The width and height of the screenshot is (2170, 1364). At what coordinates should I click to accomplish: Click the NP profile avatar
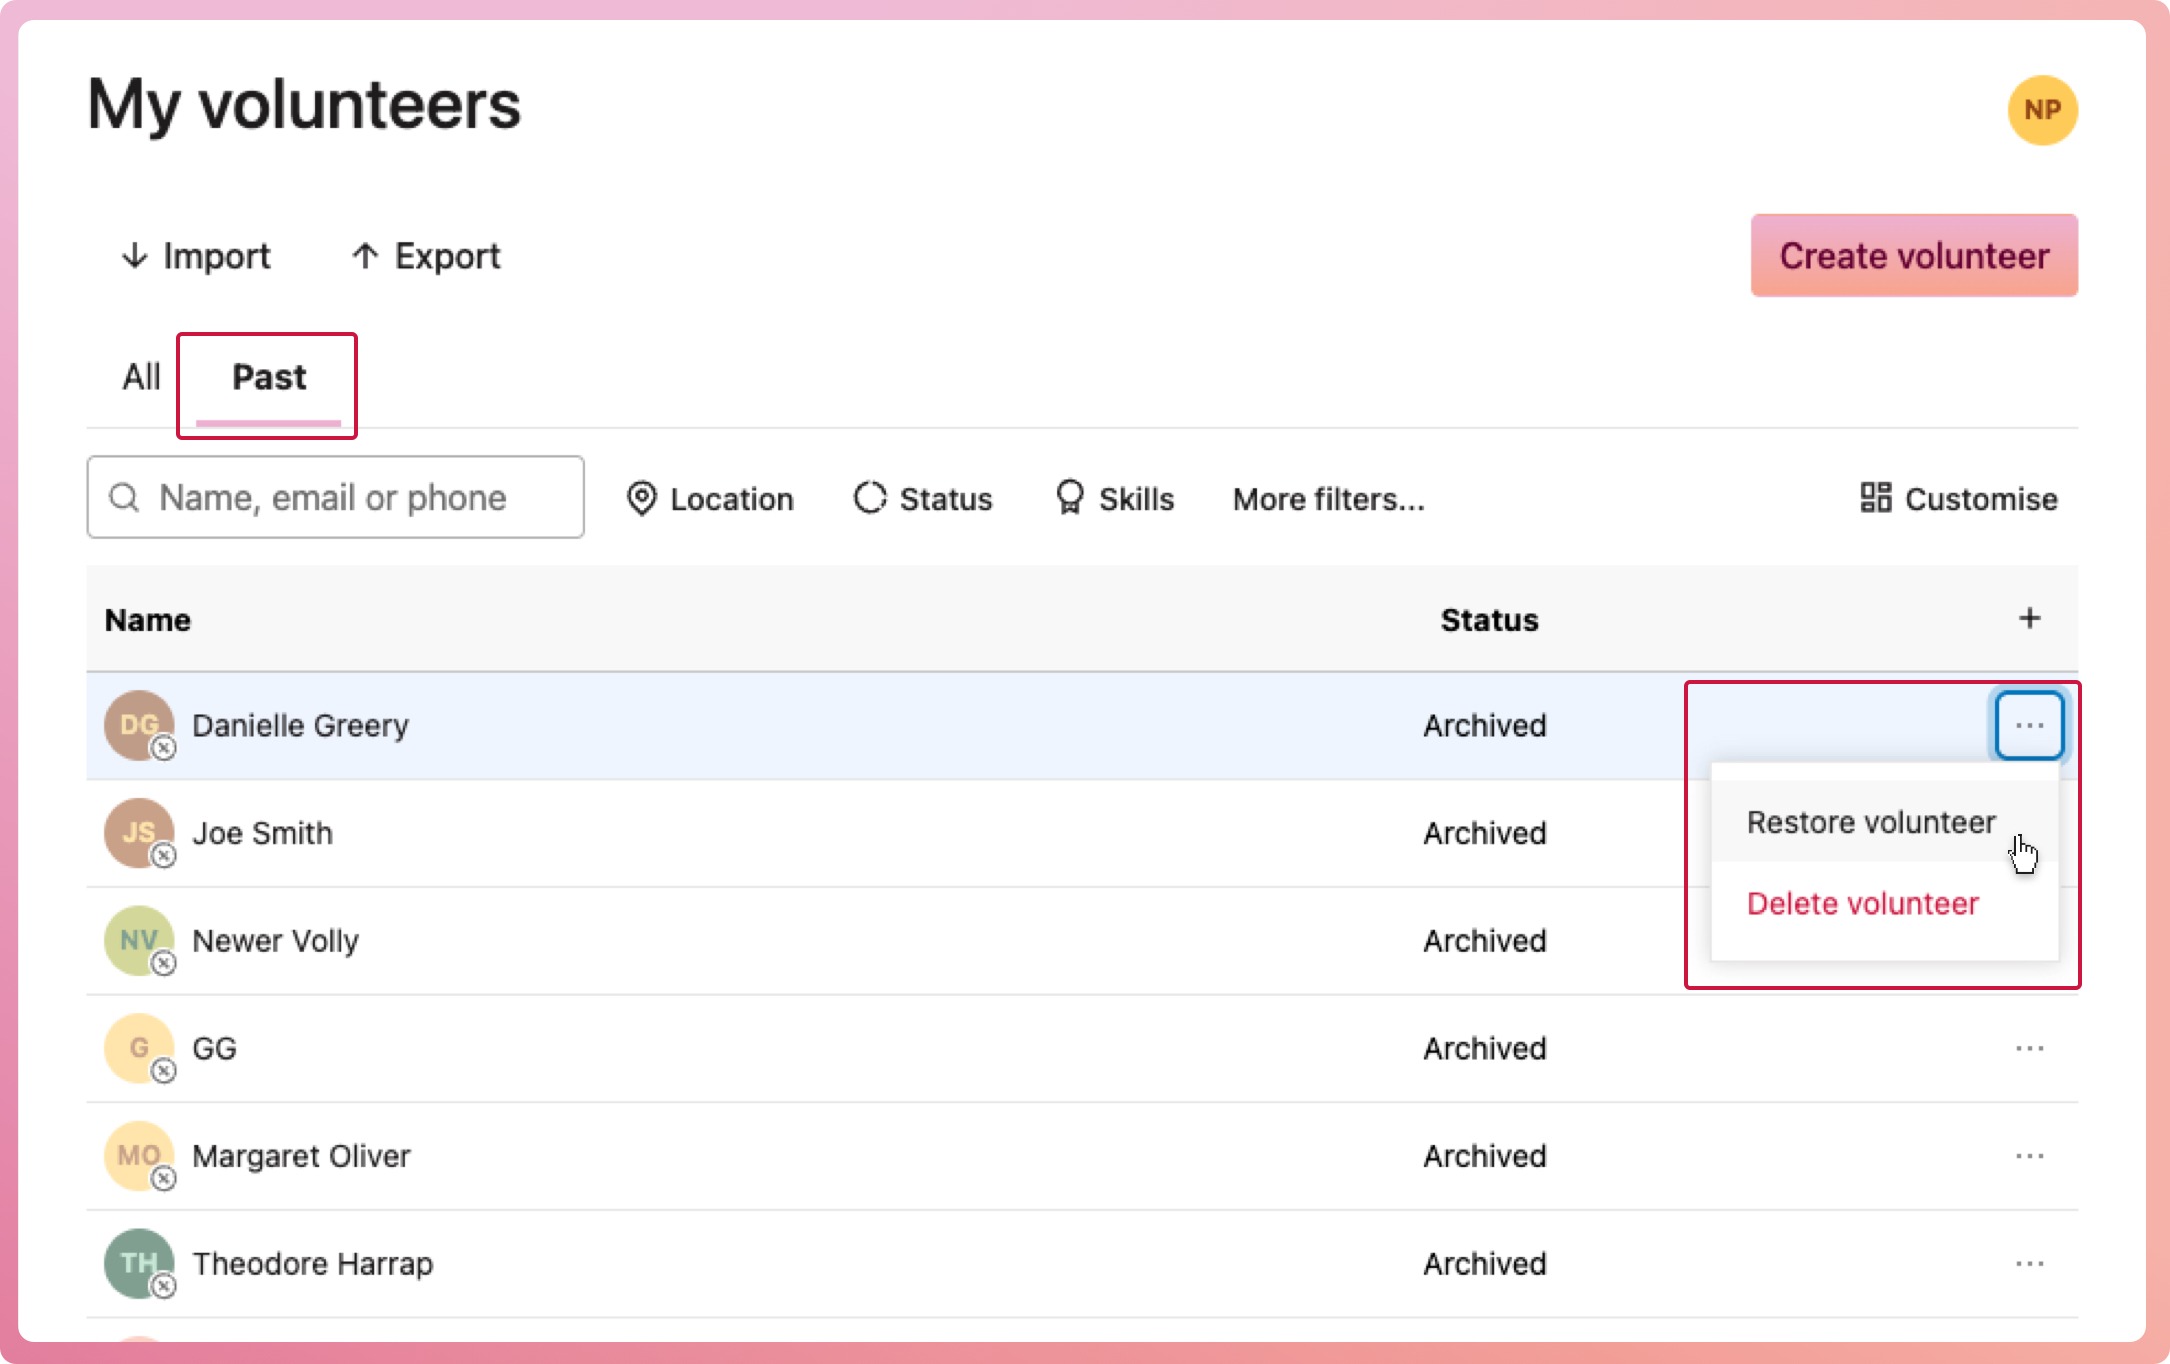click(x=2042, y=110)
